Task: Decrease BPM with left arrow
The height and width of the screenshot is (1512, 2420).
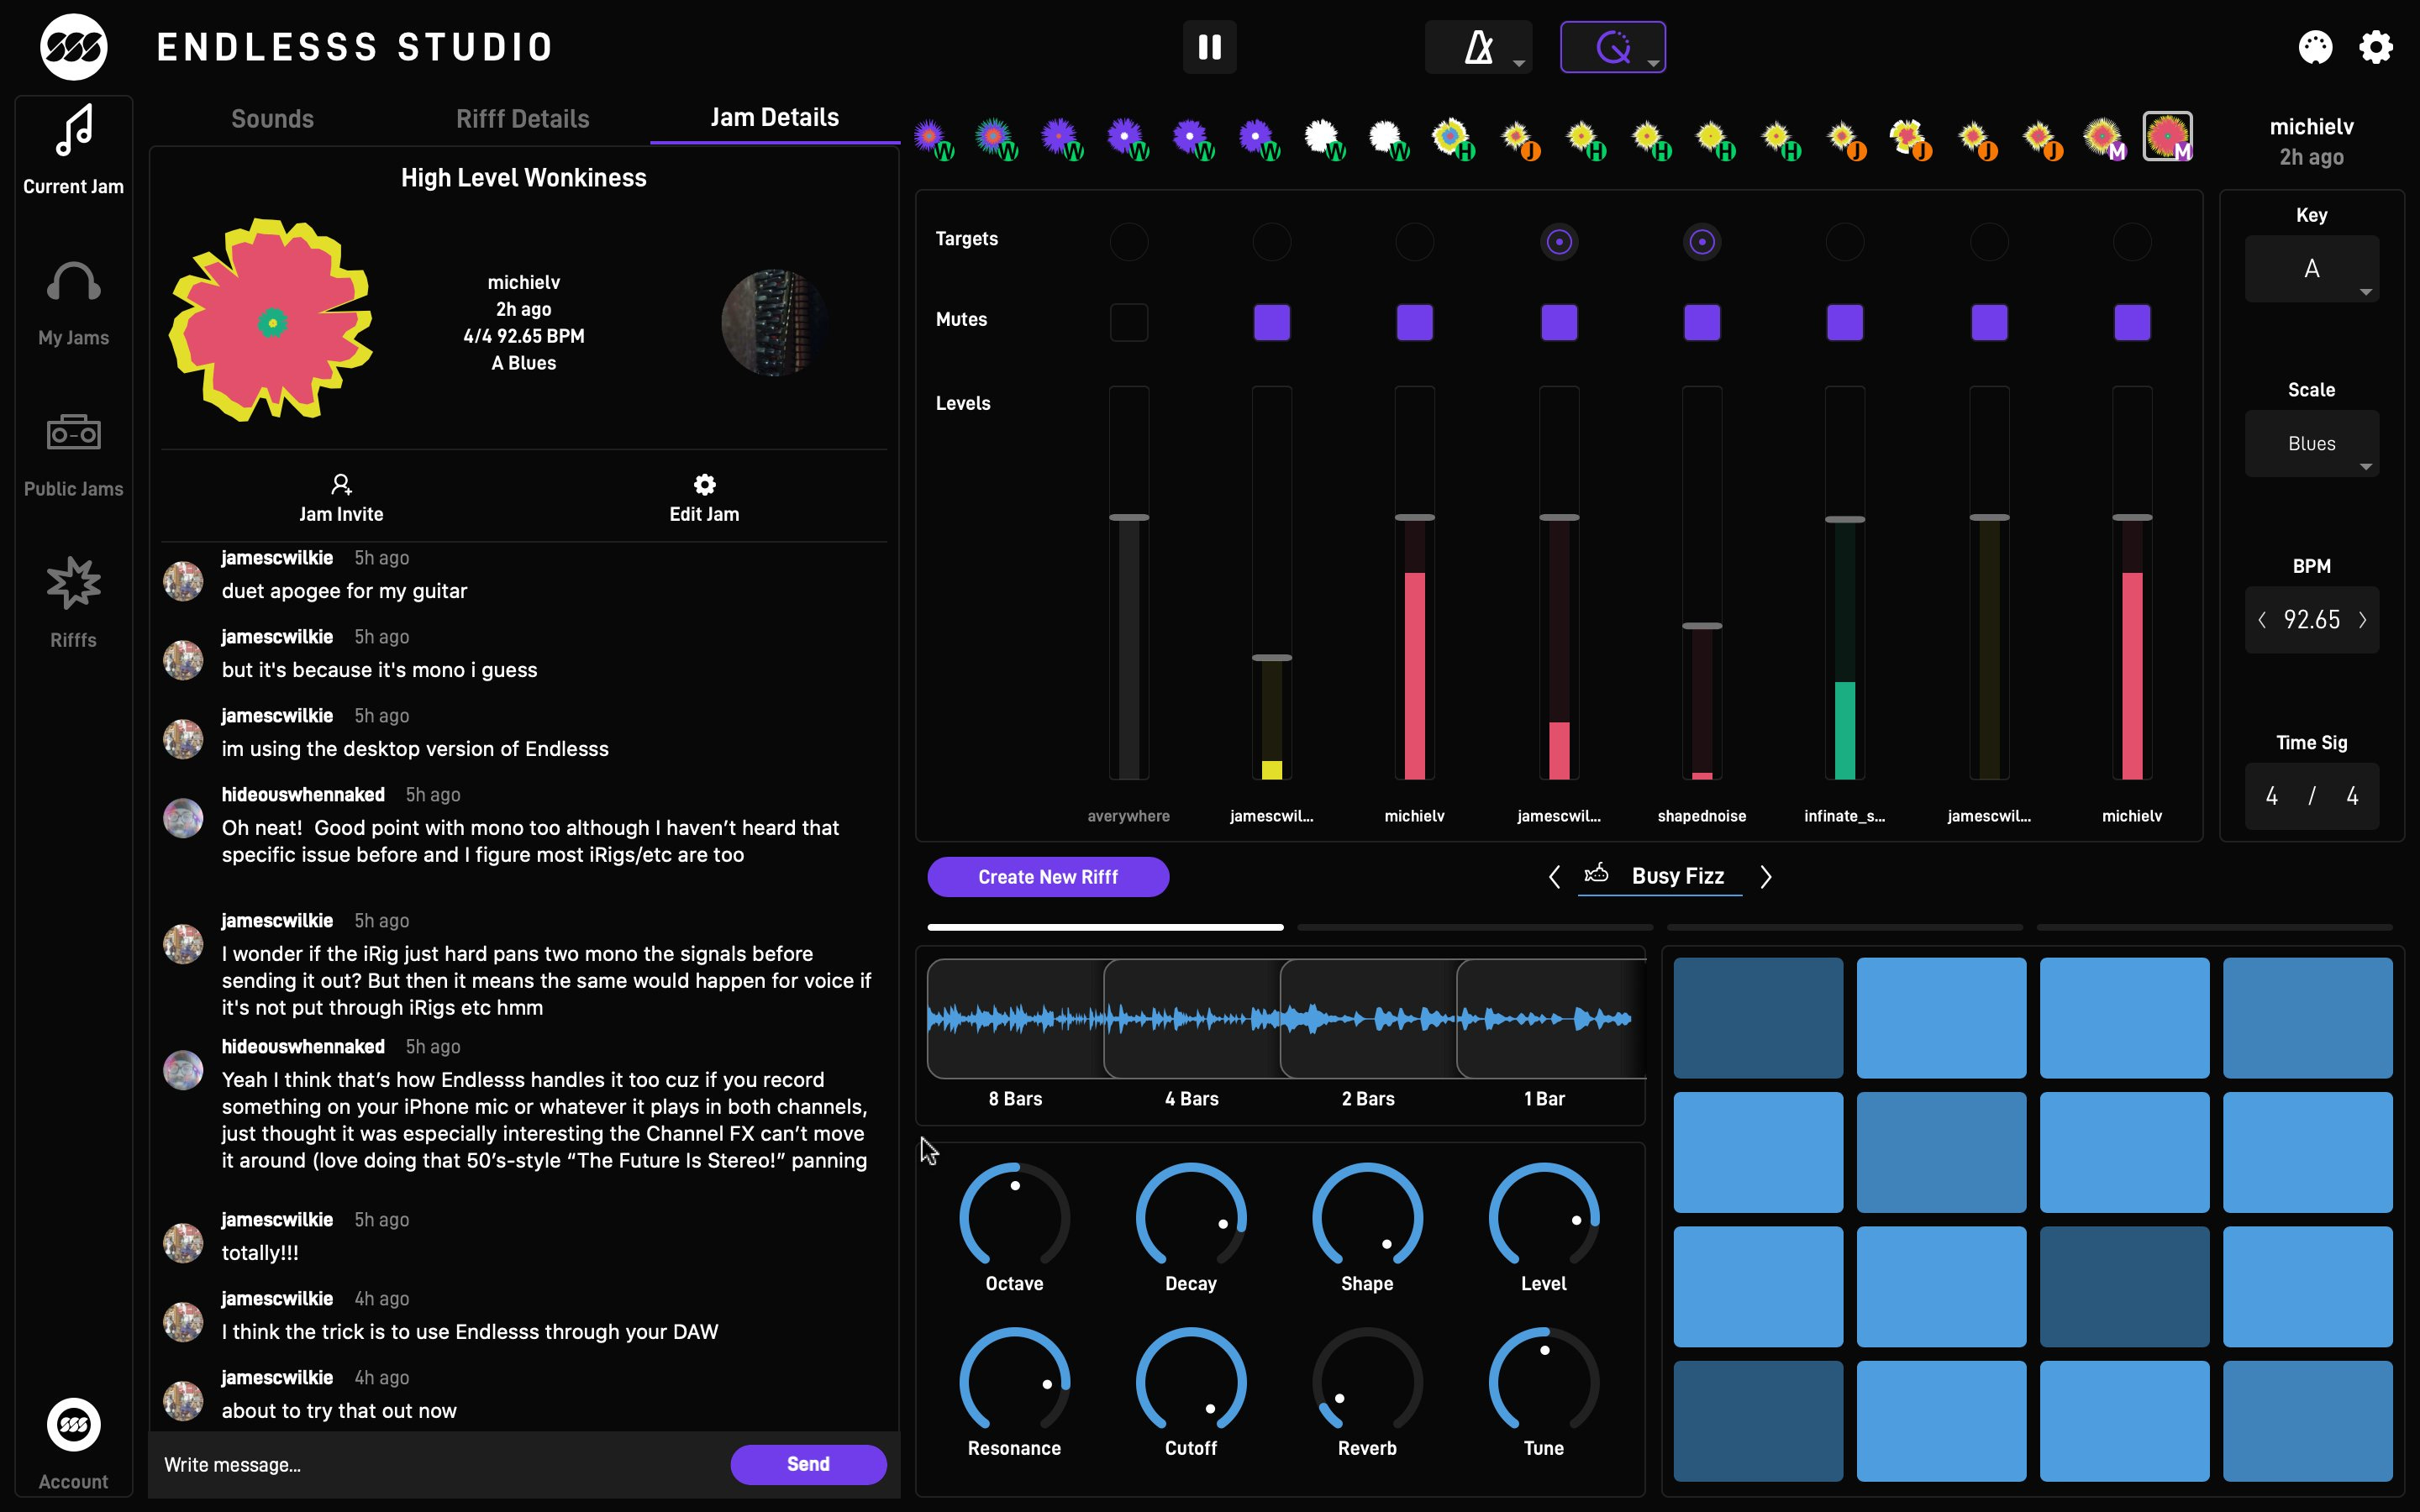Action: click(2262, 620)
